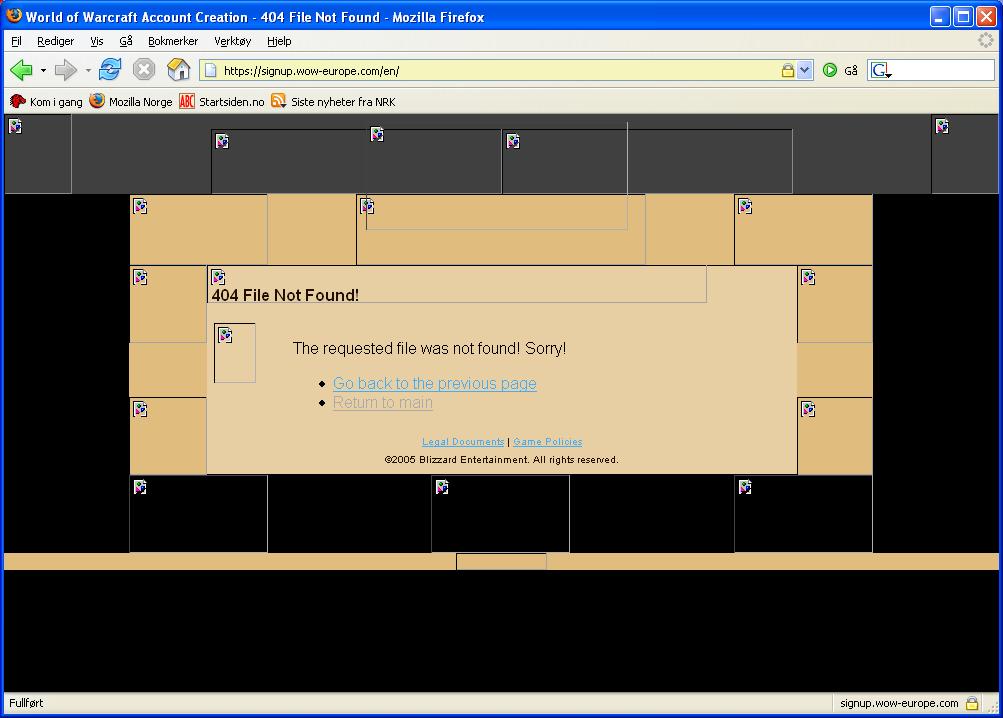The width and height of the screenshot is (1003, 718).
Task: Expand the address bar URL dropdown
Action: pos(805,70)
